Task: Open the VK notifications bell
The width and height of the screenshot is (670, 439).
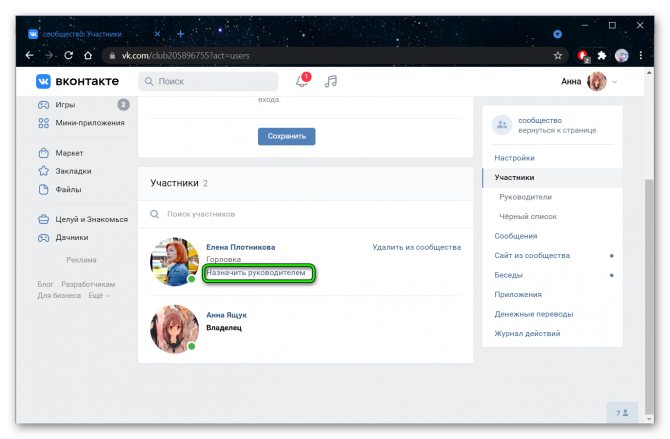Action: pos(302,81)
